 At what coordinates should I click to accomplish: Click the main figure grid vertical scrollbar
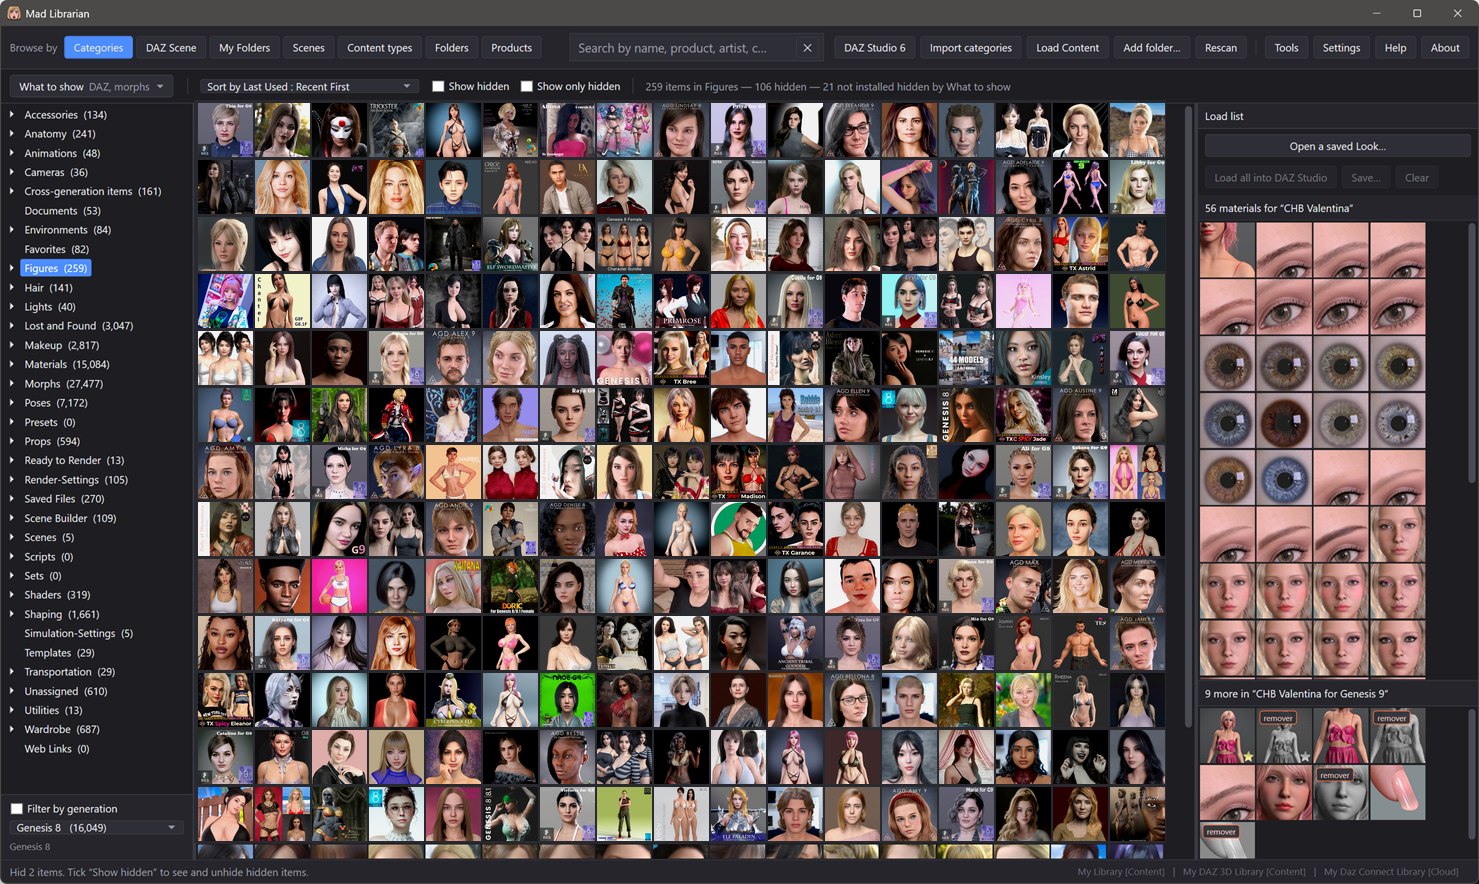click(1188, 415)
